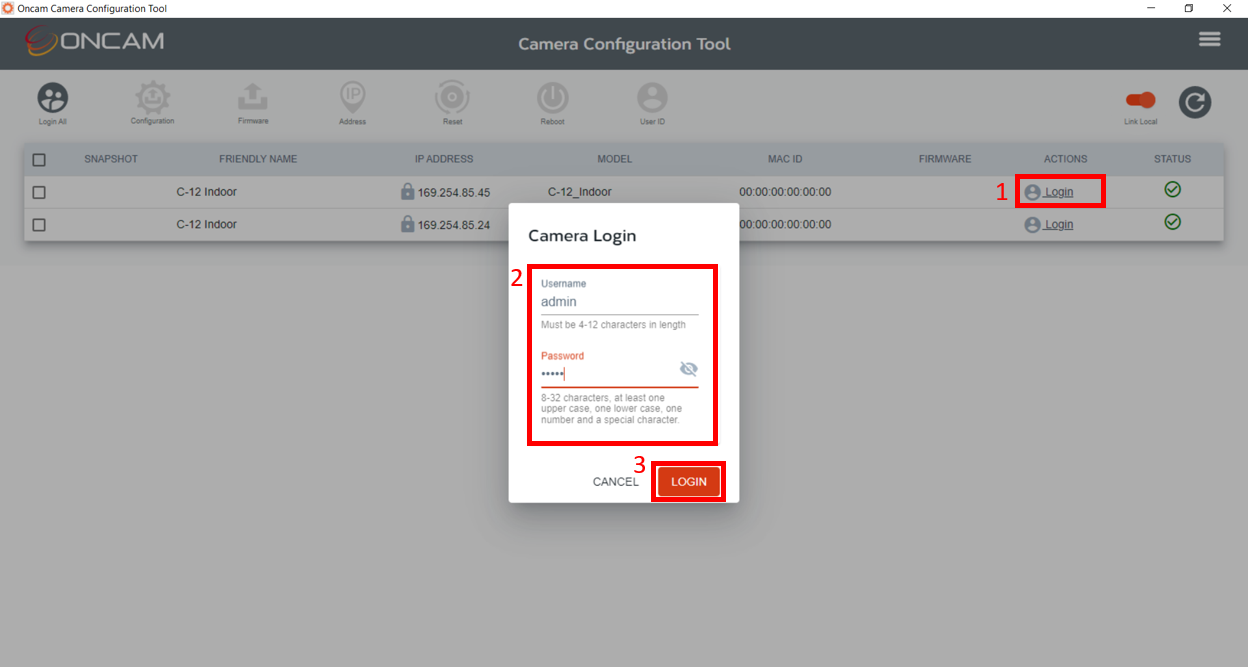
Task: Click the MAC ID column header
Action: (x=785, y=159)
